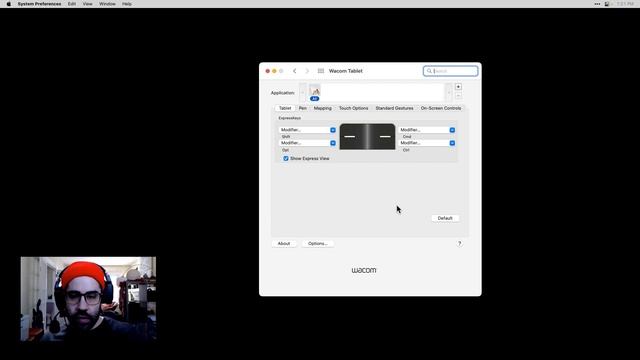The height and width of the screenshot is (360, 640).
Task: Open the Edit menu
Action: tap(72, 4)
